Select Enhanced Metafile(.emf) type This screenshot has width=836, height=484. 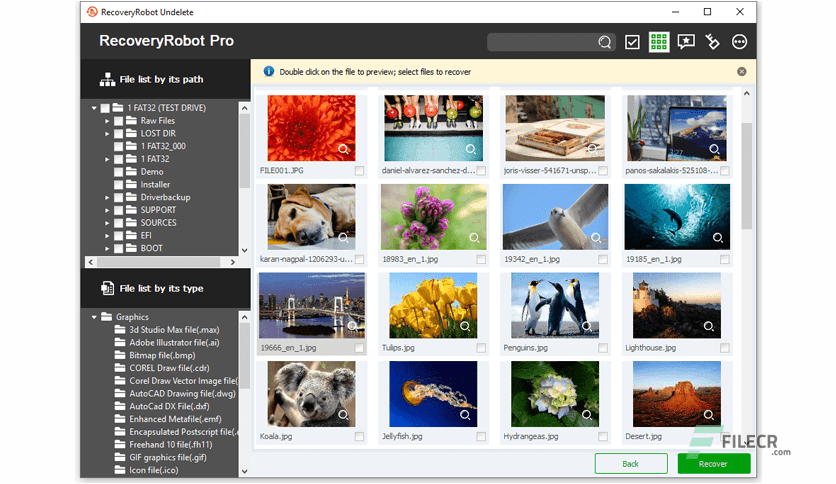pos(175,419)
